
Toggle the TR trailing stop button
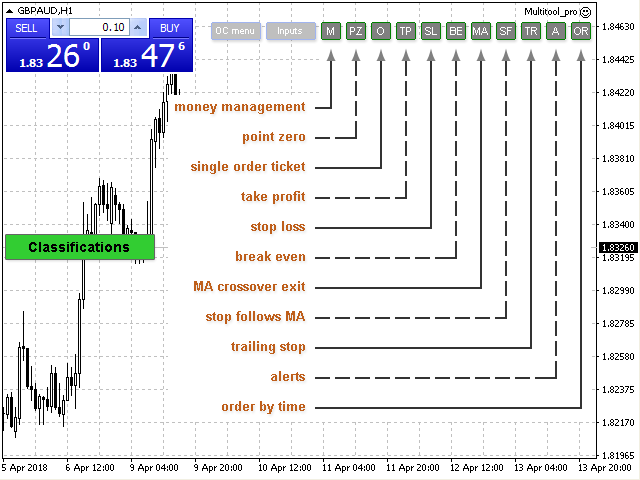tap(531, 31)
